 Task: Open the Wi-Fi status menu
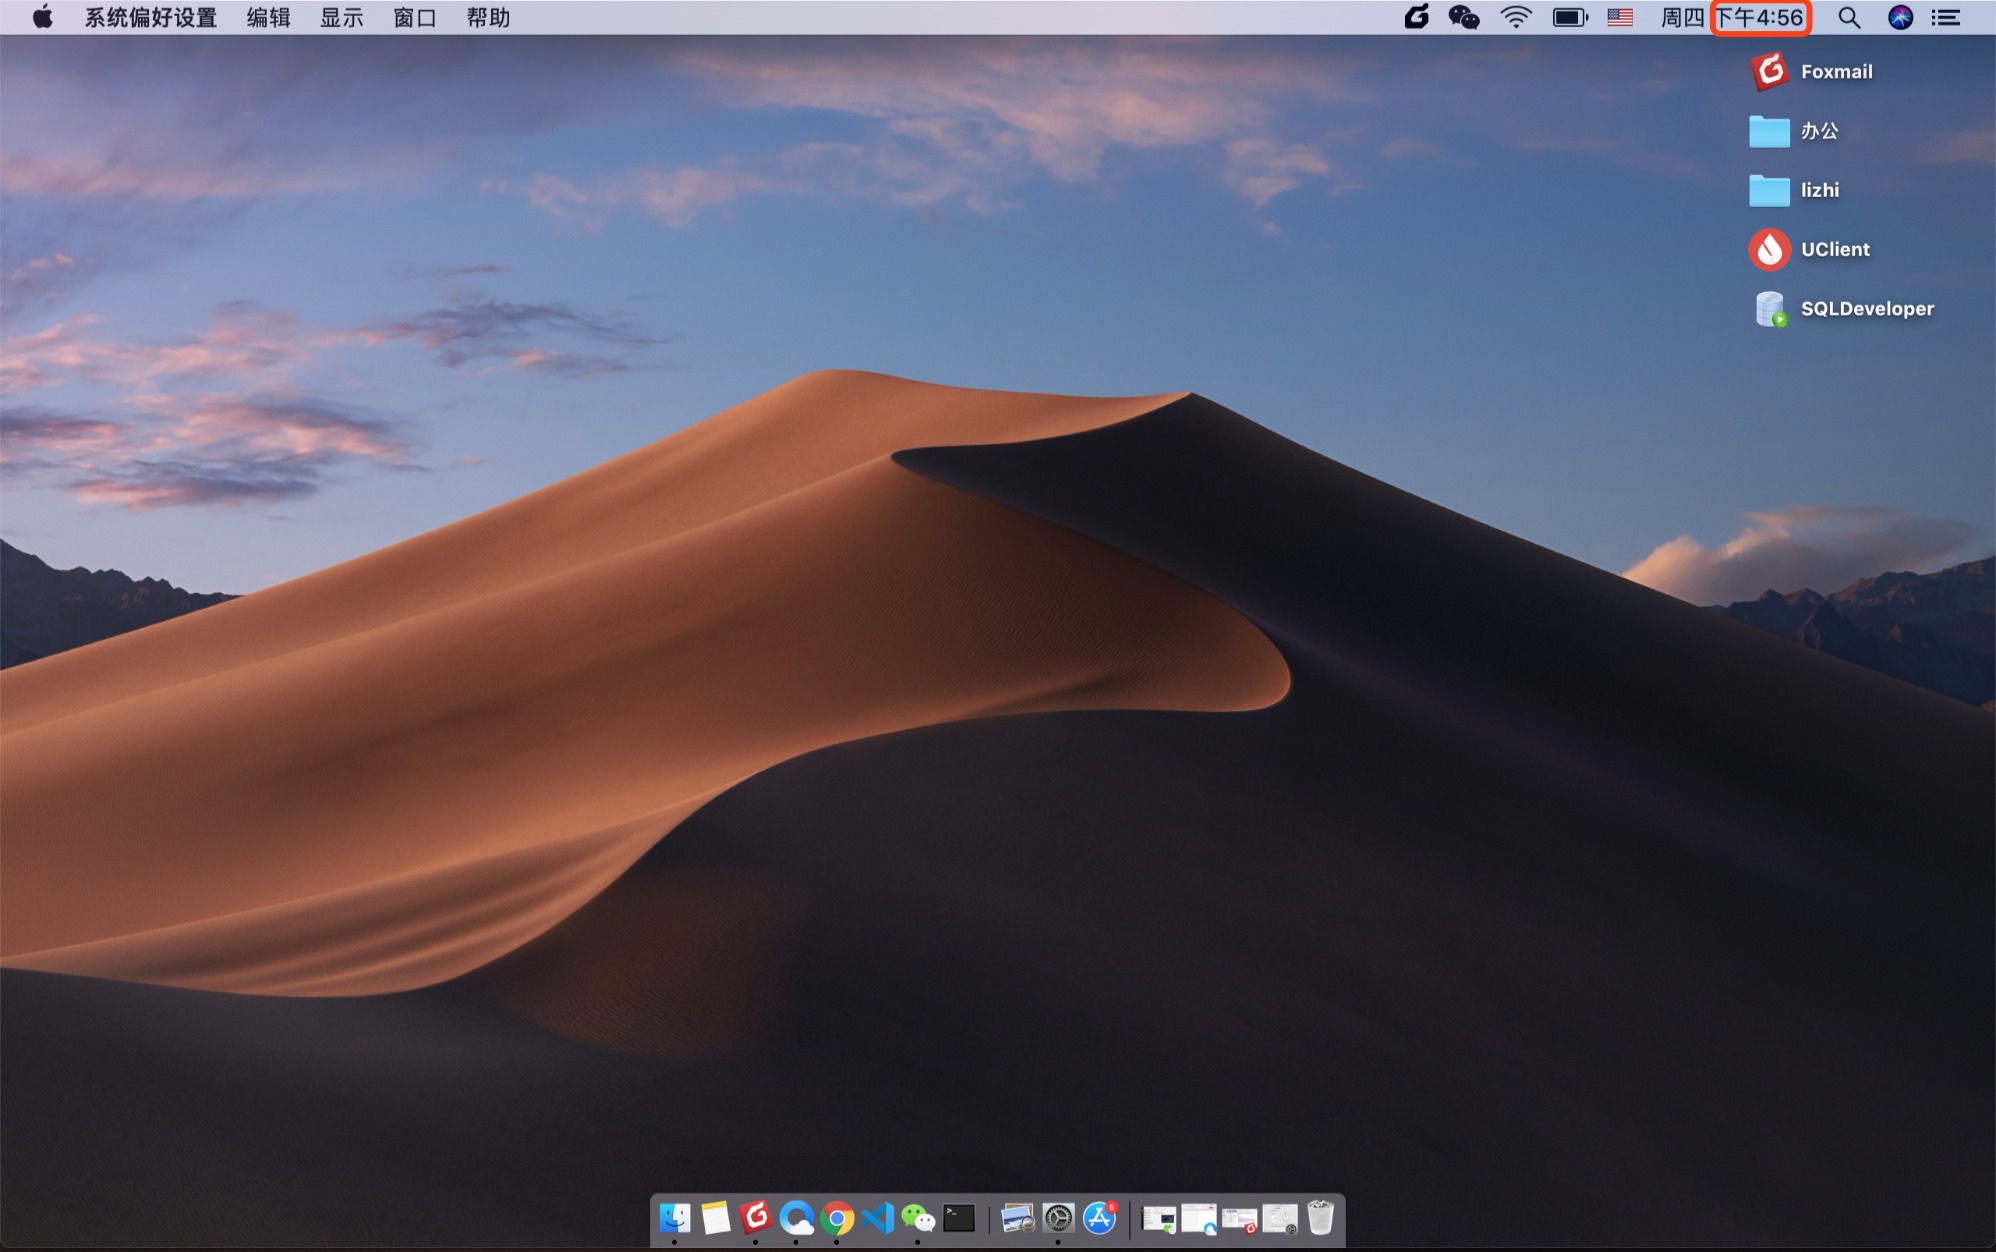(x=1516, y=17)
